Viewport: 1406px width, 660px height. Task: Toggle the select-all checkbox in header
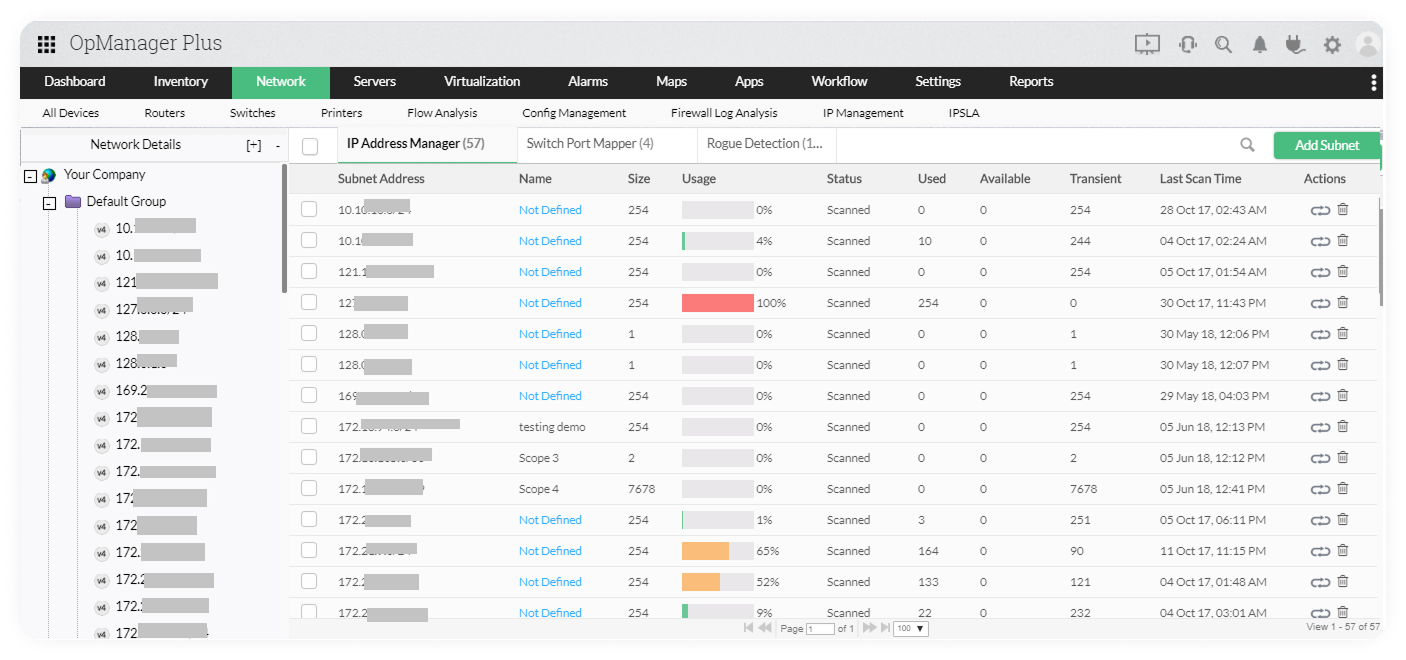pos(310,146)
